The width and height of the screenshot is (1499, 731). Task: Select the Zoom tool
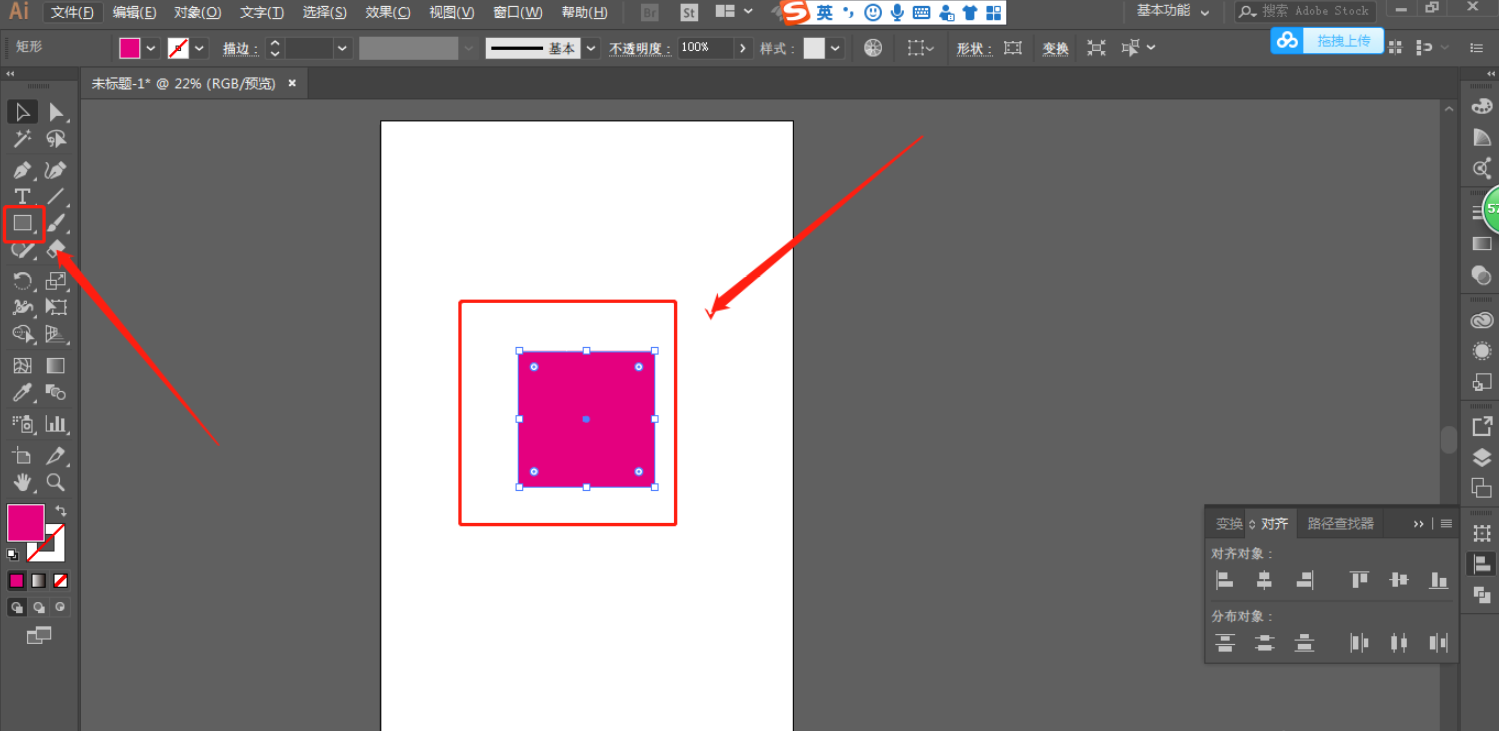click(56, 483)
